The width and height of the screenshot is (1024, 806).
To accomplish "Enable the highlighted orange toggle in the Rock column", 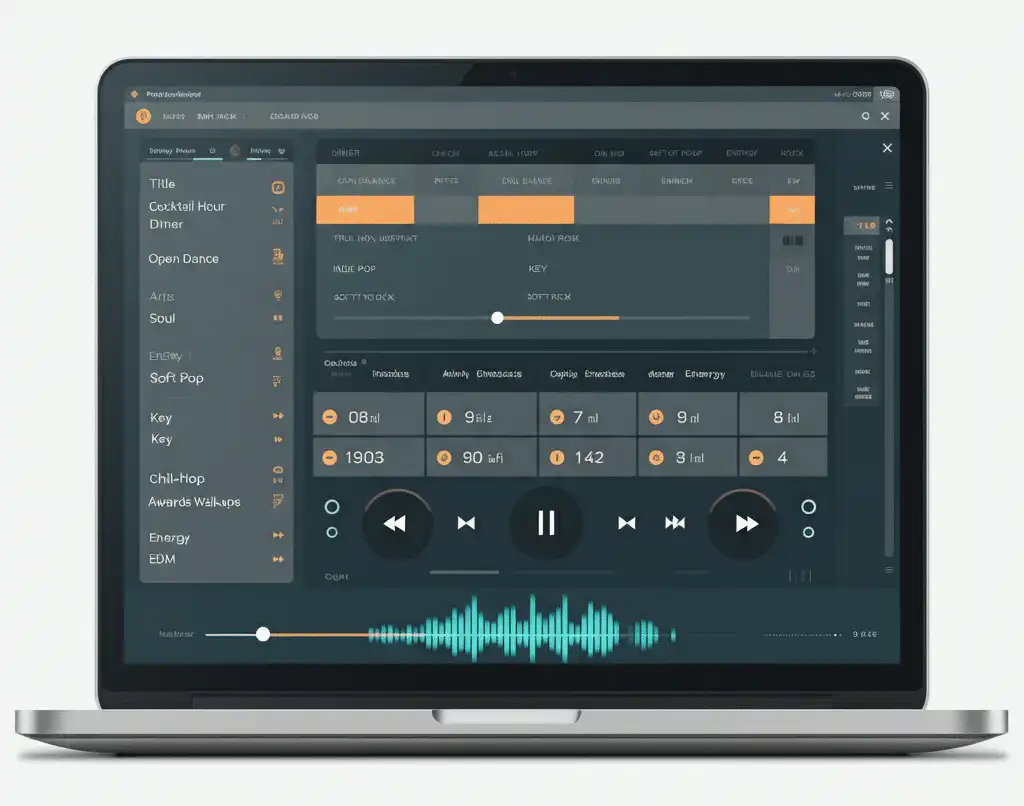I will [793, 209].
